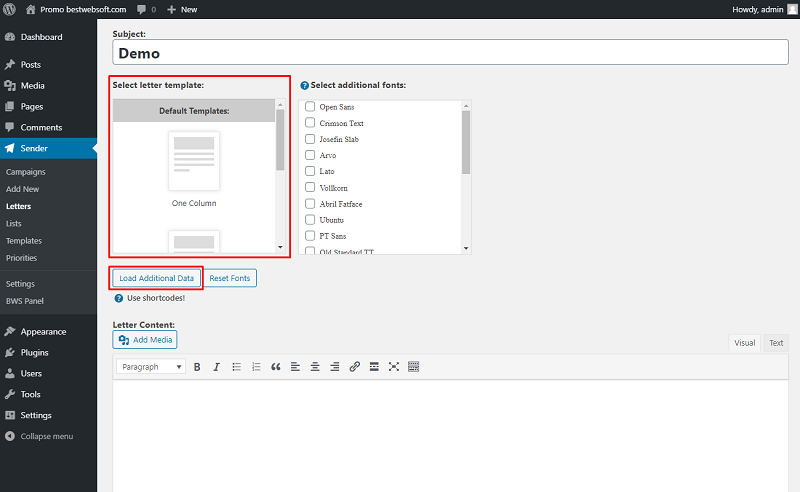Open Priorities submenu item
The width and height of the screenshot is (800, 492).
(x=21, y=258)
